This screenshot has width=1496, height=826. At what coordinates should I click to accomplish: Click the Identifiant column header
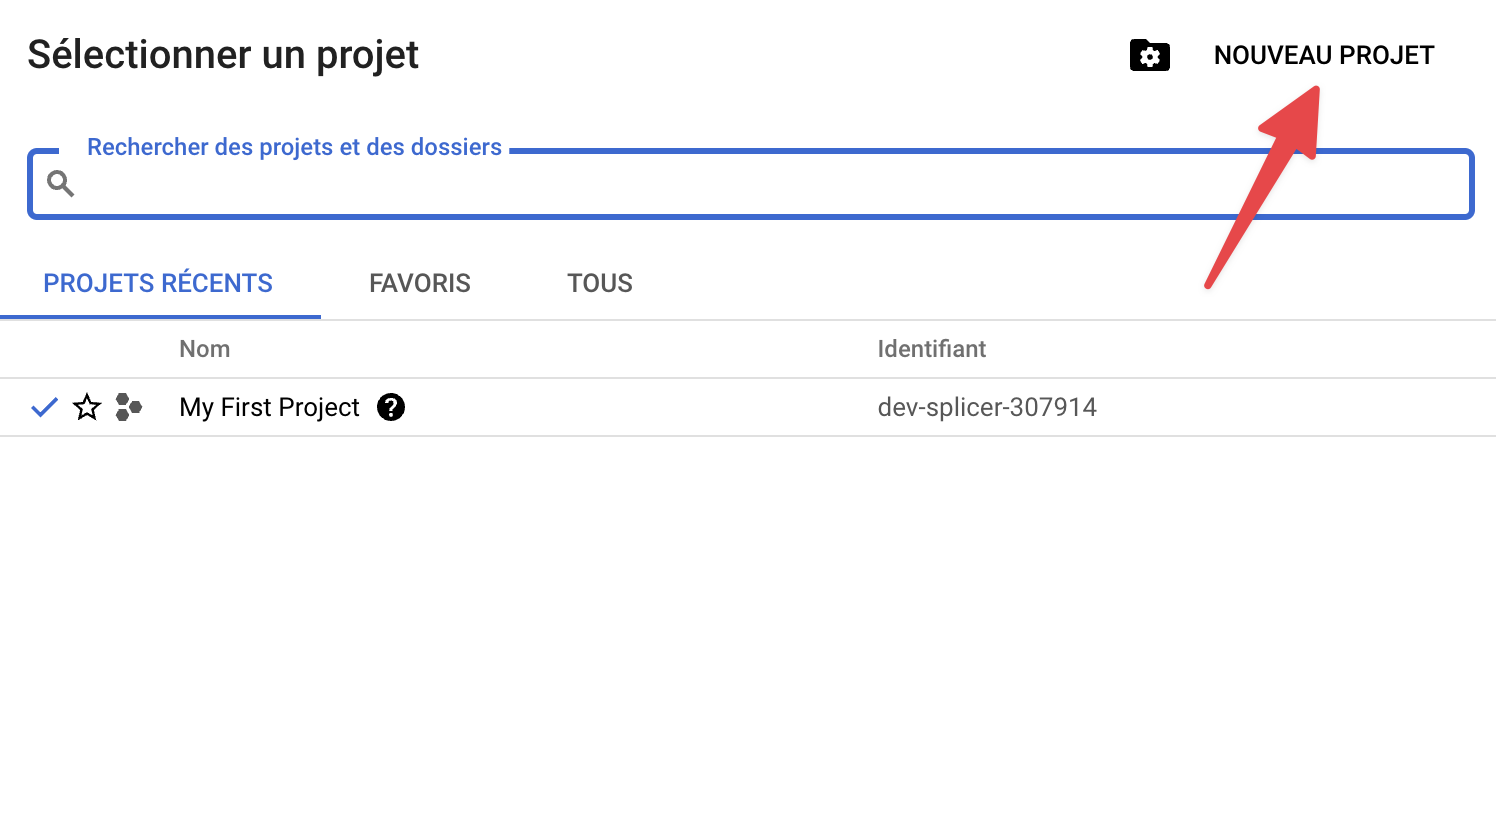pyautogui.click(x=931, y=349)
